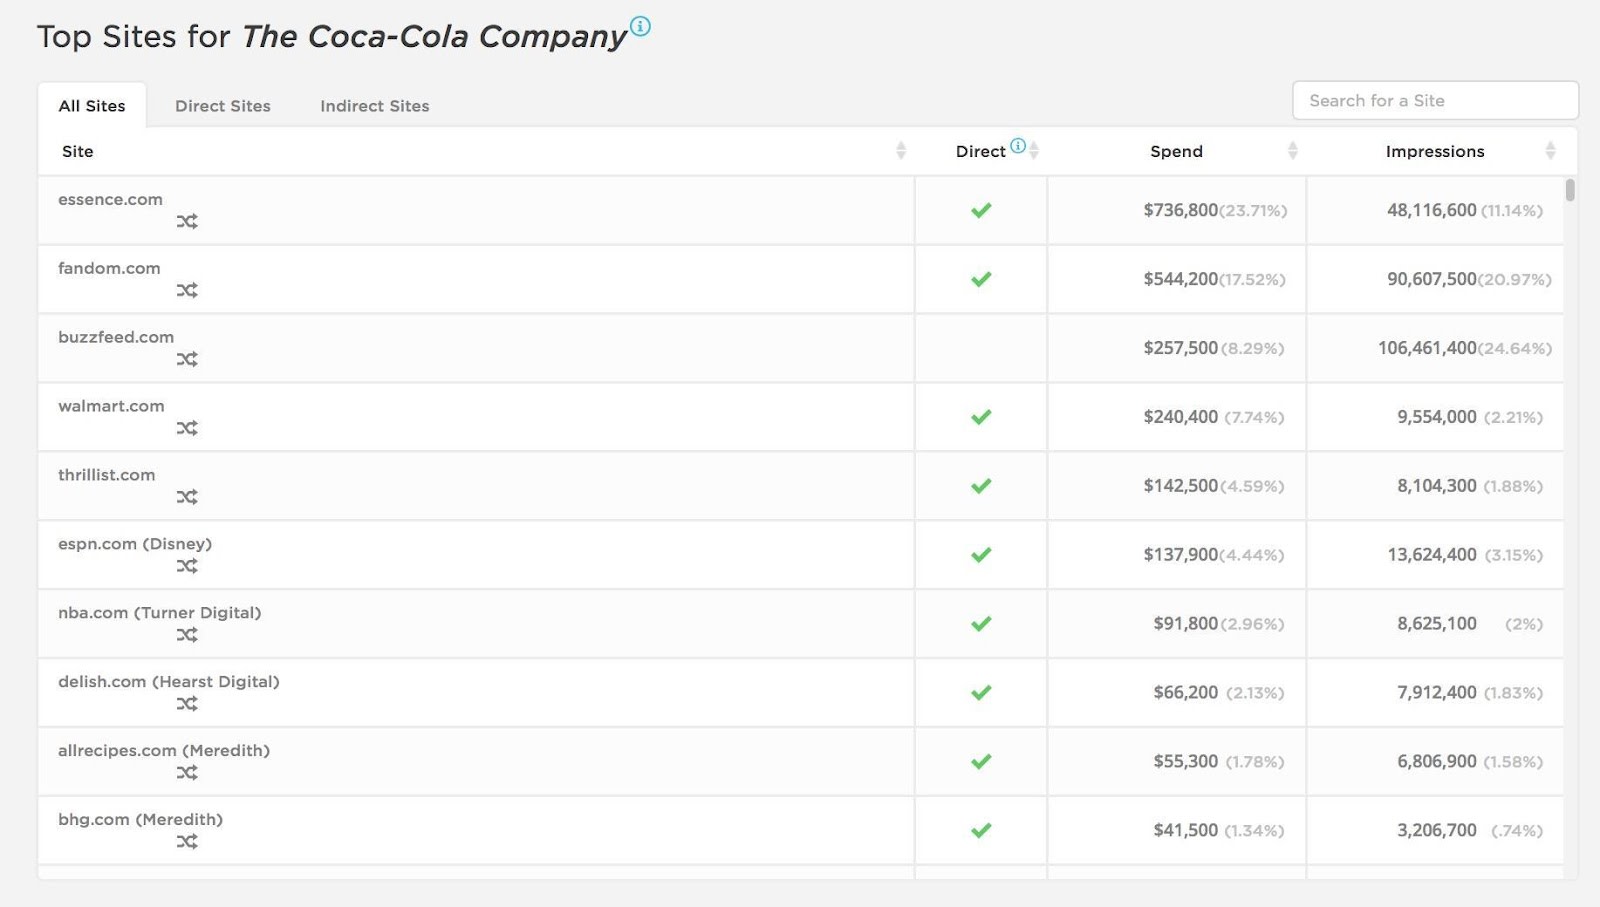Viewport: 1600px width, 907px height.
Task: Click the direct checkmark for essence.com
Action: (x=981, y=211)
